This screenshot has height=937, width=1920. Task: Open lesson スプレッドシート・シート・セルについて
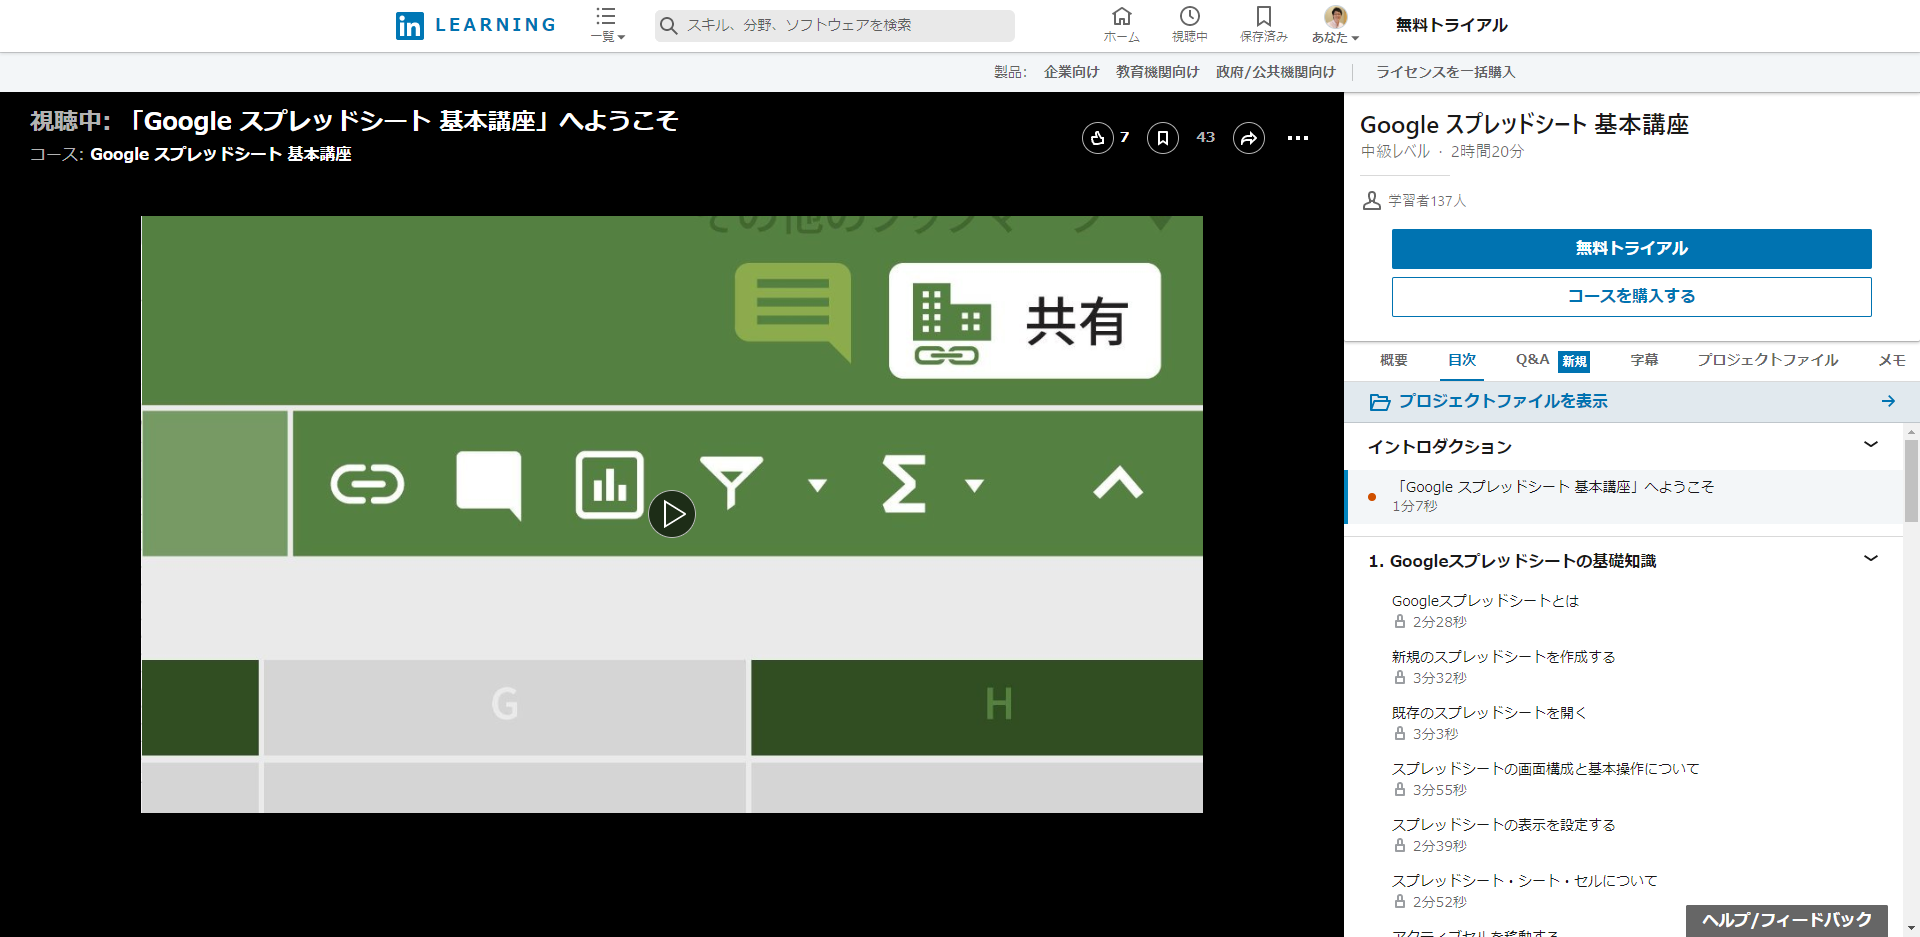pos(1524,881)
